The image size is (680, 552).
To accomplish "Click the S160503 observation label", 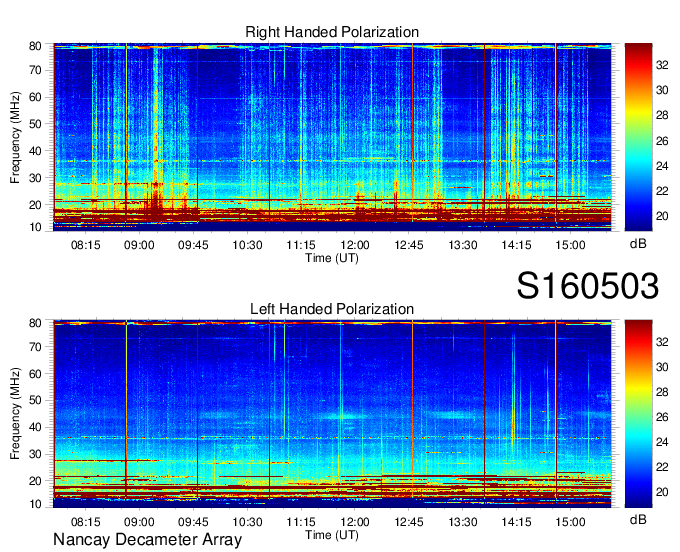I will pos(588,286).
